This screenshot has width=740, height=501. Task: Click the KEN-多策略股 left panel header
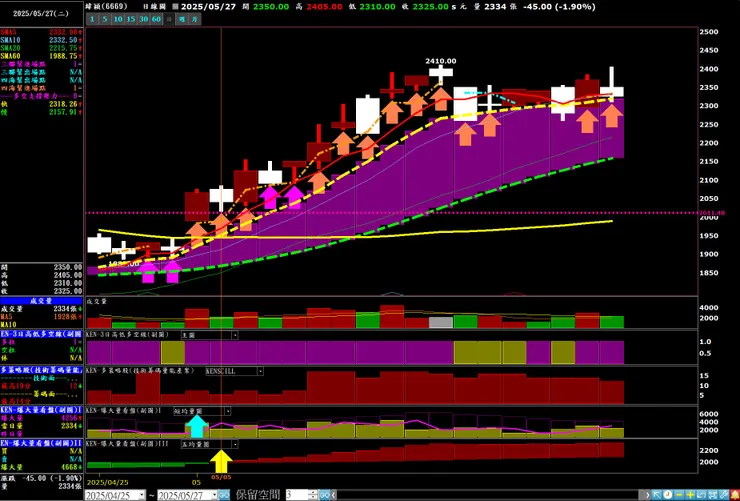pyautogui.click(x=42, y=370)
